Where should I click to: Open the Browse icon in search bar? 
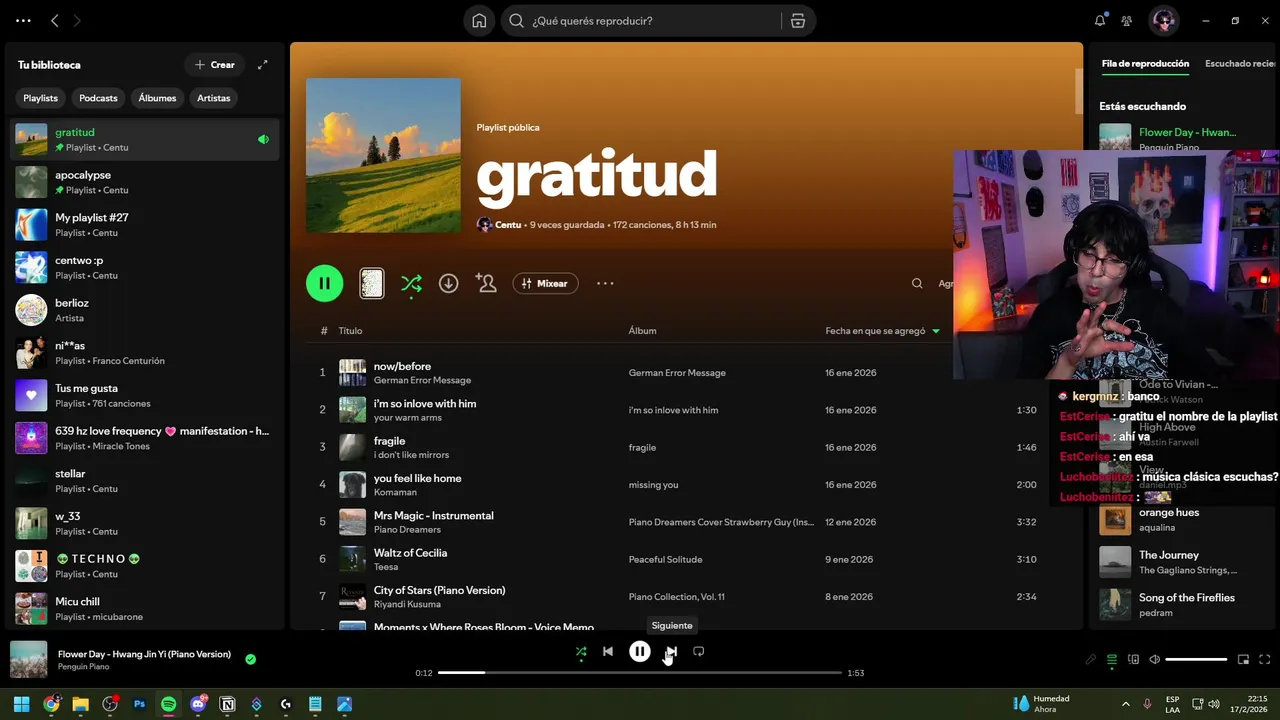click(797, 21)
